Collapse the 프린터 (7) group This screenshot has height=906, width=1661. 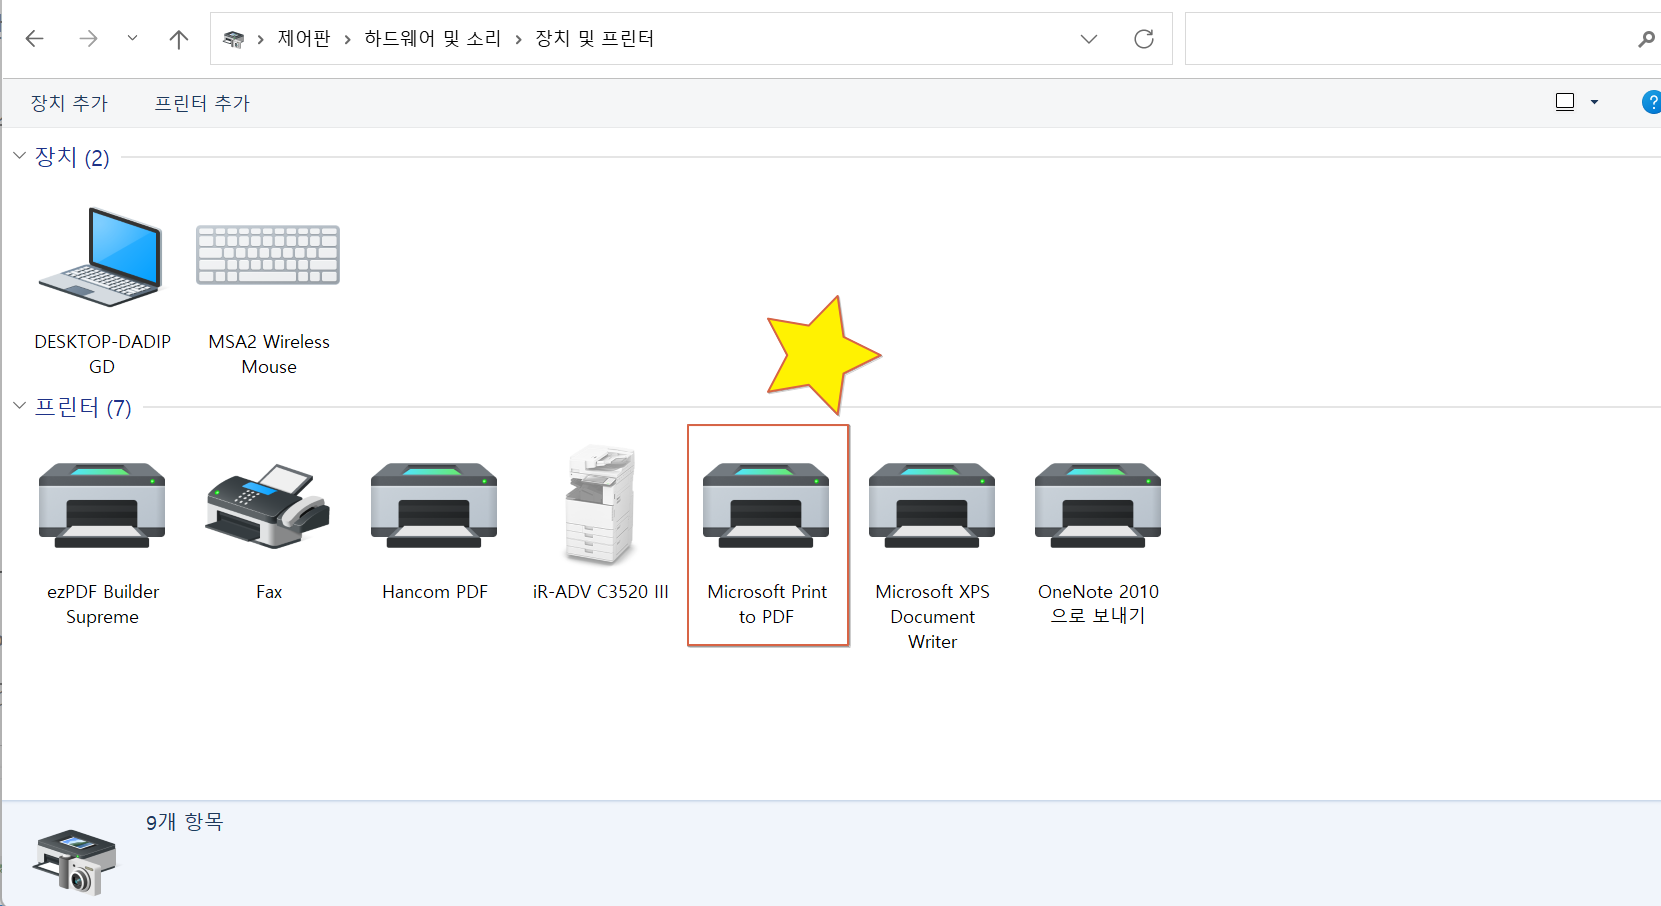(x=19, y=406)
